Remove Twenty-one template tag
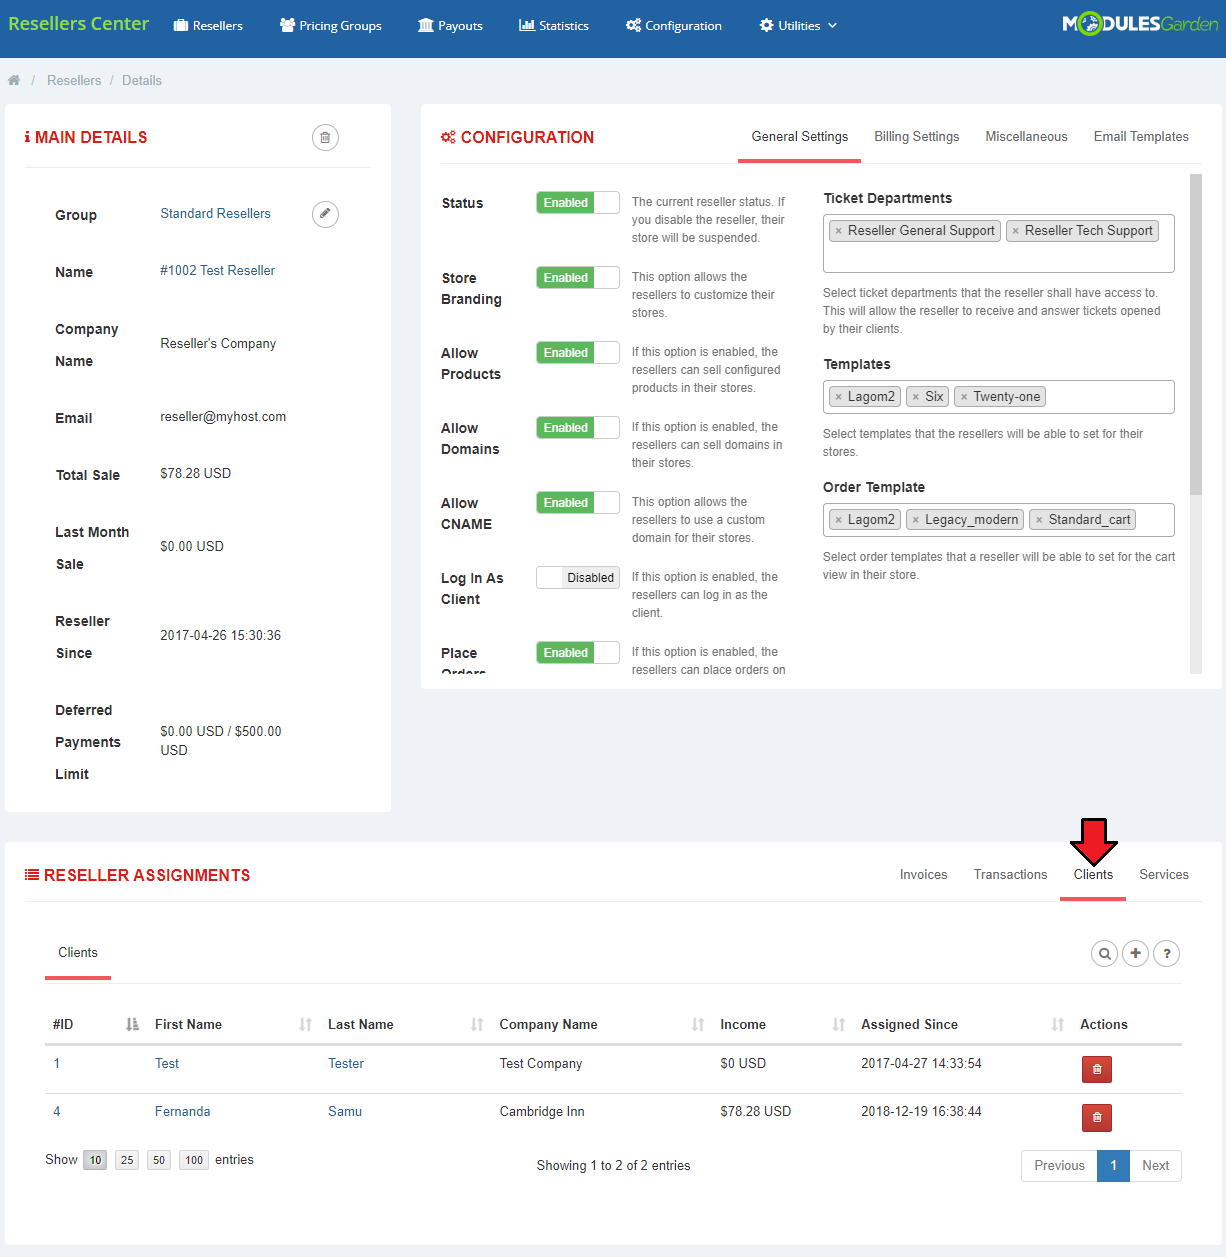 click(x=963, y=397)
